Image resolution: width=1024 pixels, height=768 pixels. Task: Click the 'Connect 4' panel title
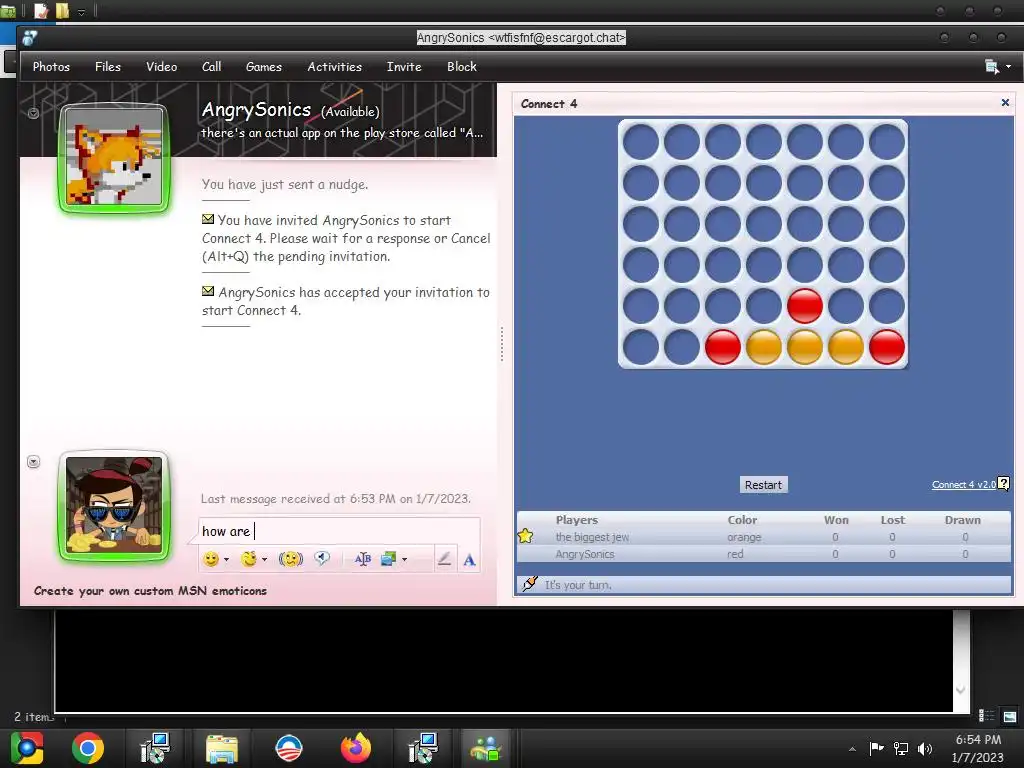pyautogui.click(x=549, y=104)
